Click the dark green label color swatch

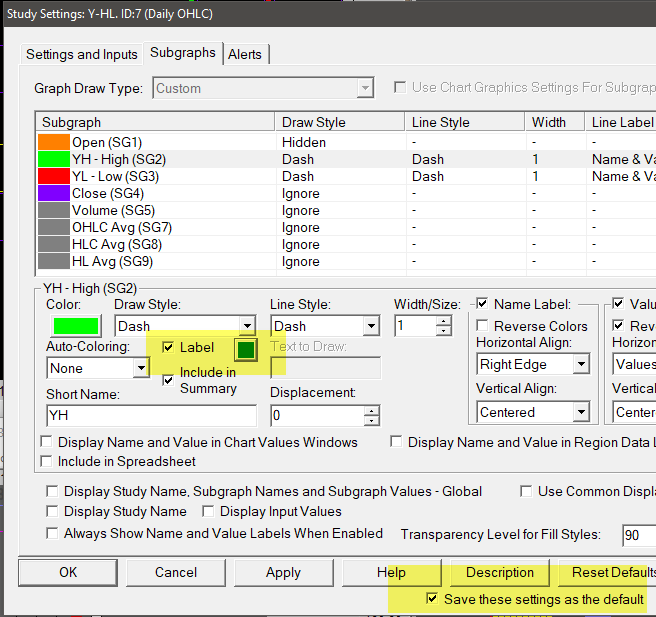coord(246,350)
